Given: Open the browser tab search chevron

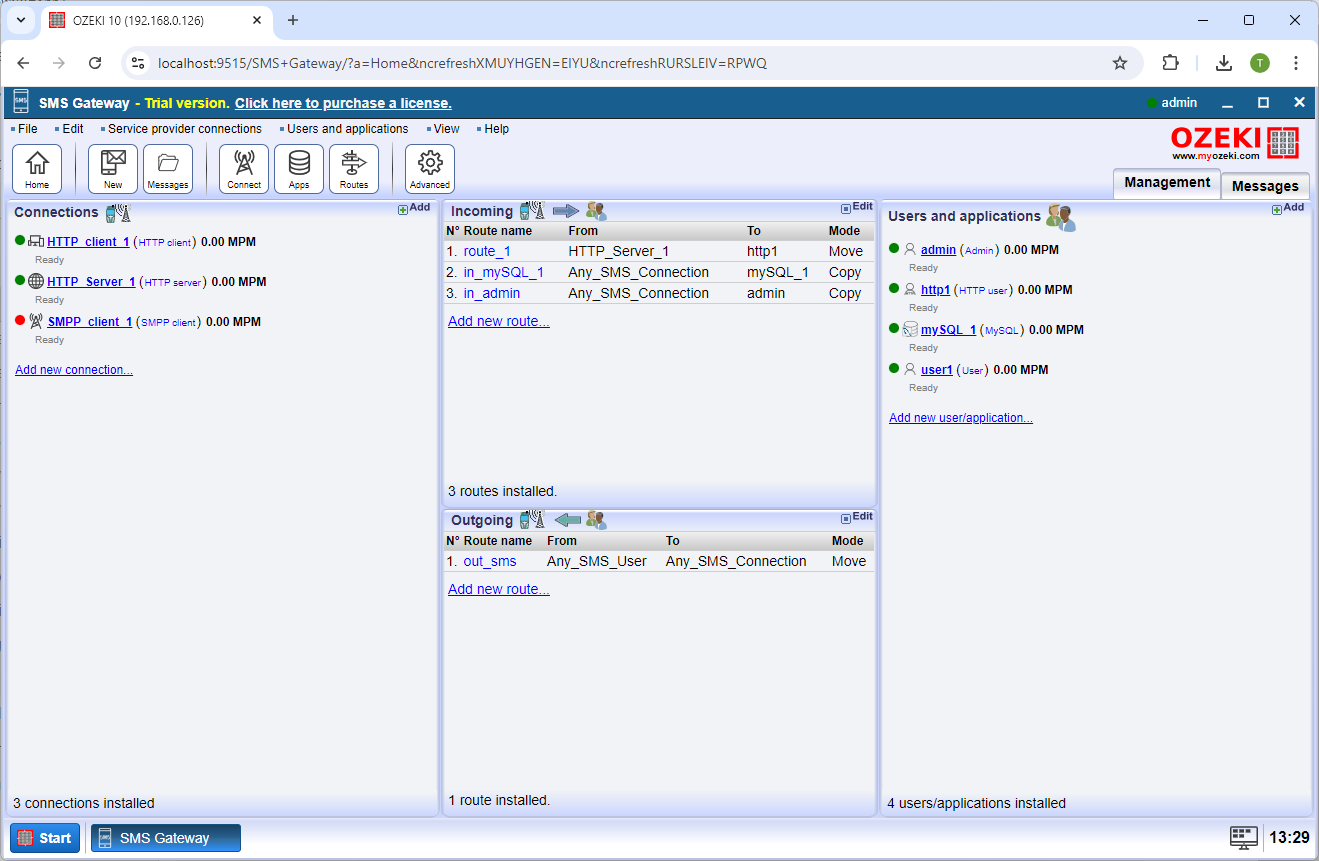Looking at the screenshot, I should click(20, 21).
